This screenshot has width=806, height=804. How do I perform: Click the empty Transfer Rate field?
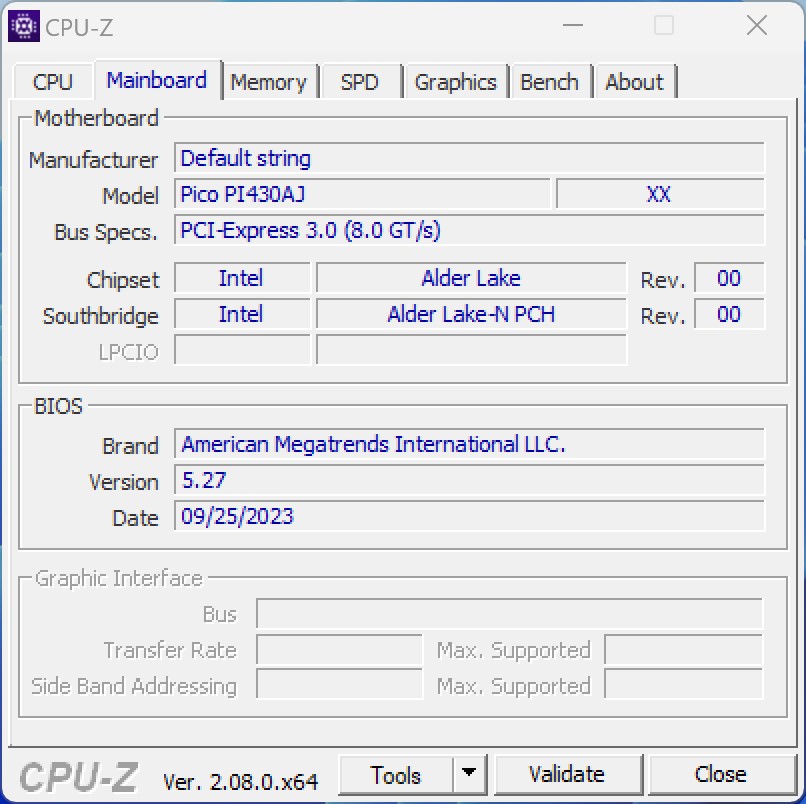pyautogui.click(x=339, y=649)
